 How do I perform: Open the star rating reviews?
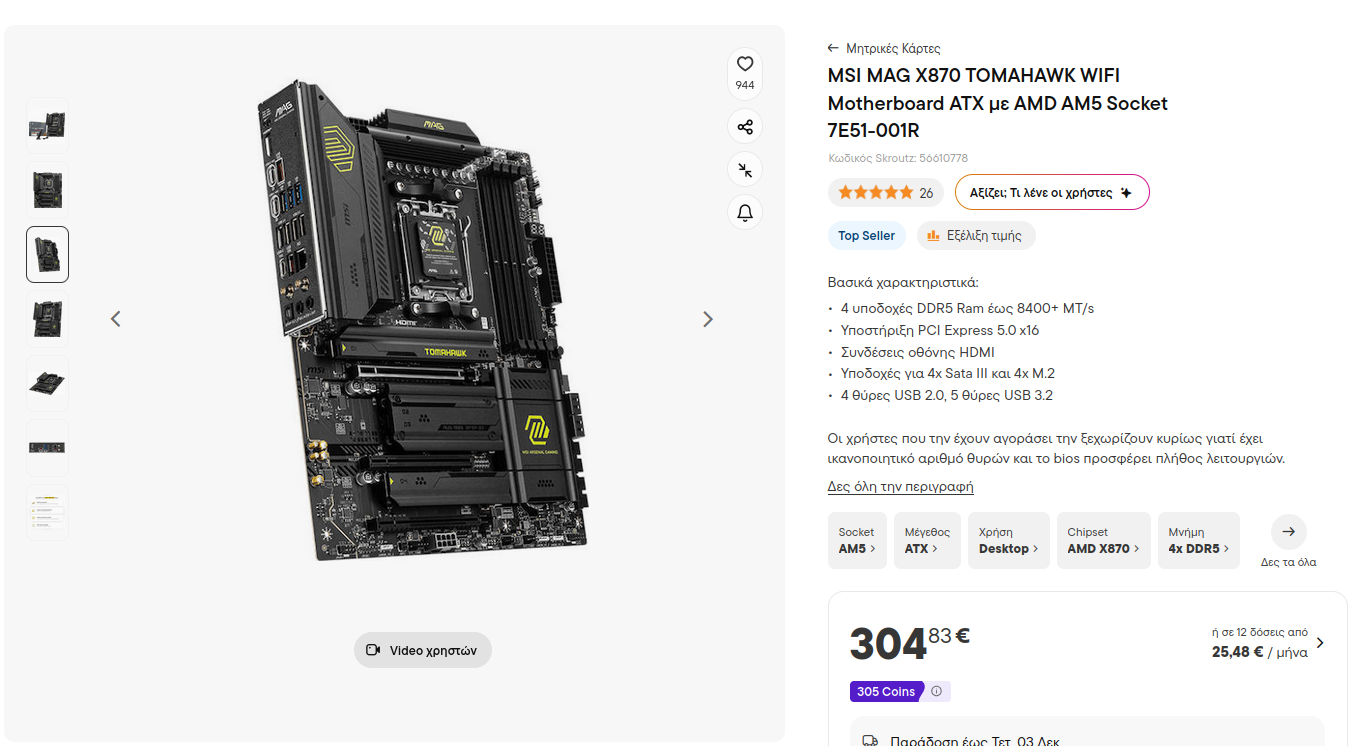pyautogui.click(x=885, y=193)
